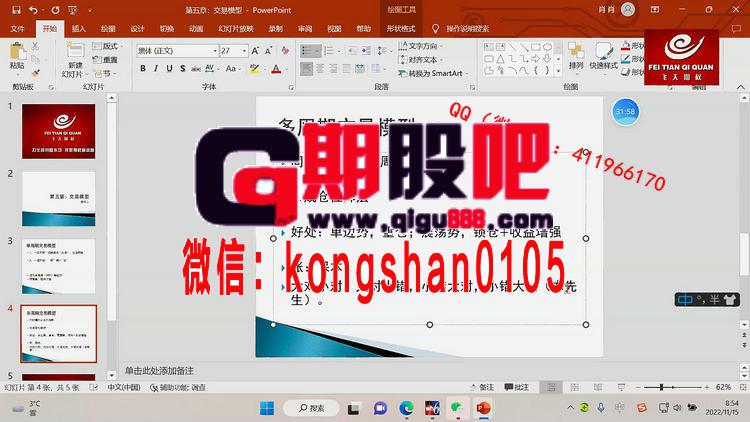Toggle Strikethrough (abc) formatting
750x422 pixels.
coord(196,69)
